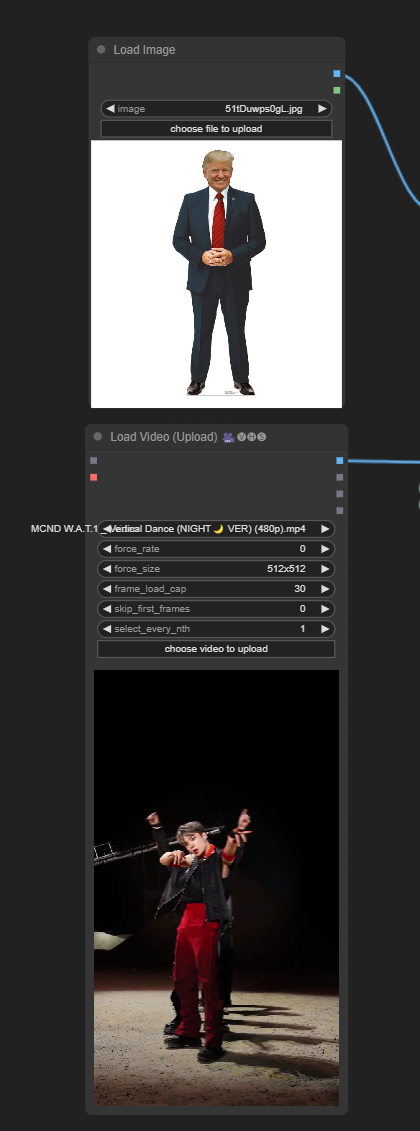This screenshot has width=420, height=1131.
Task: Click the dance video preview thumbnail
Action: 216,887
